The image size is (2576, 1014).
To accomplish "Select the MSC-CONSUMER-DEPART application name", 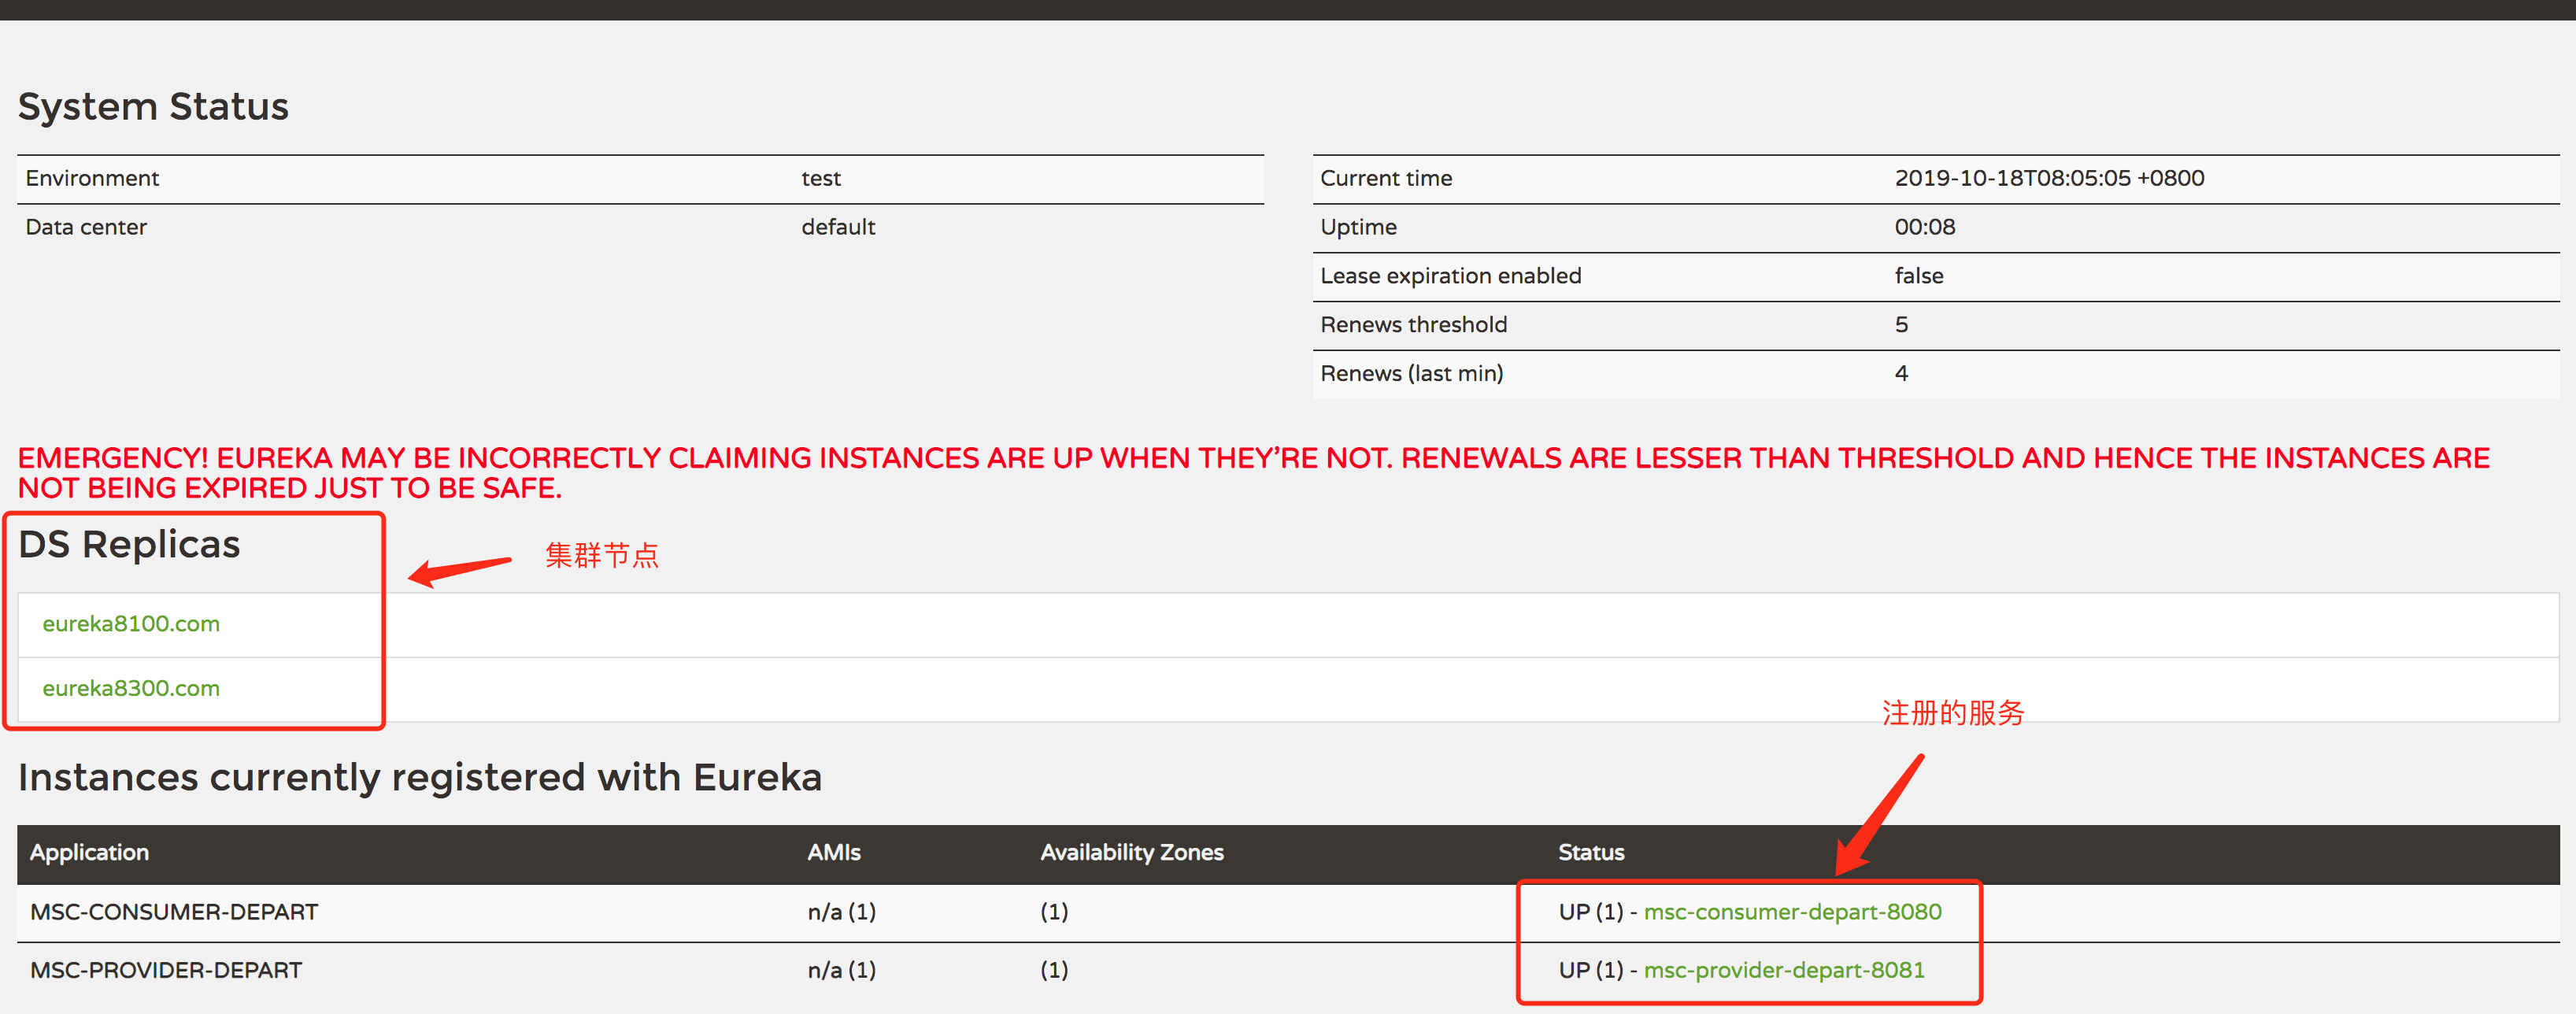I will click(174, 912).
